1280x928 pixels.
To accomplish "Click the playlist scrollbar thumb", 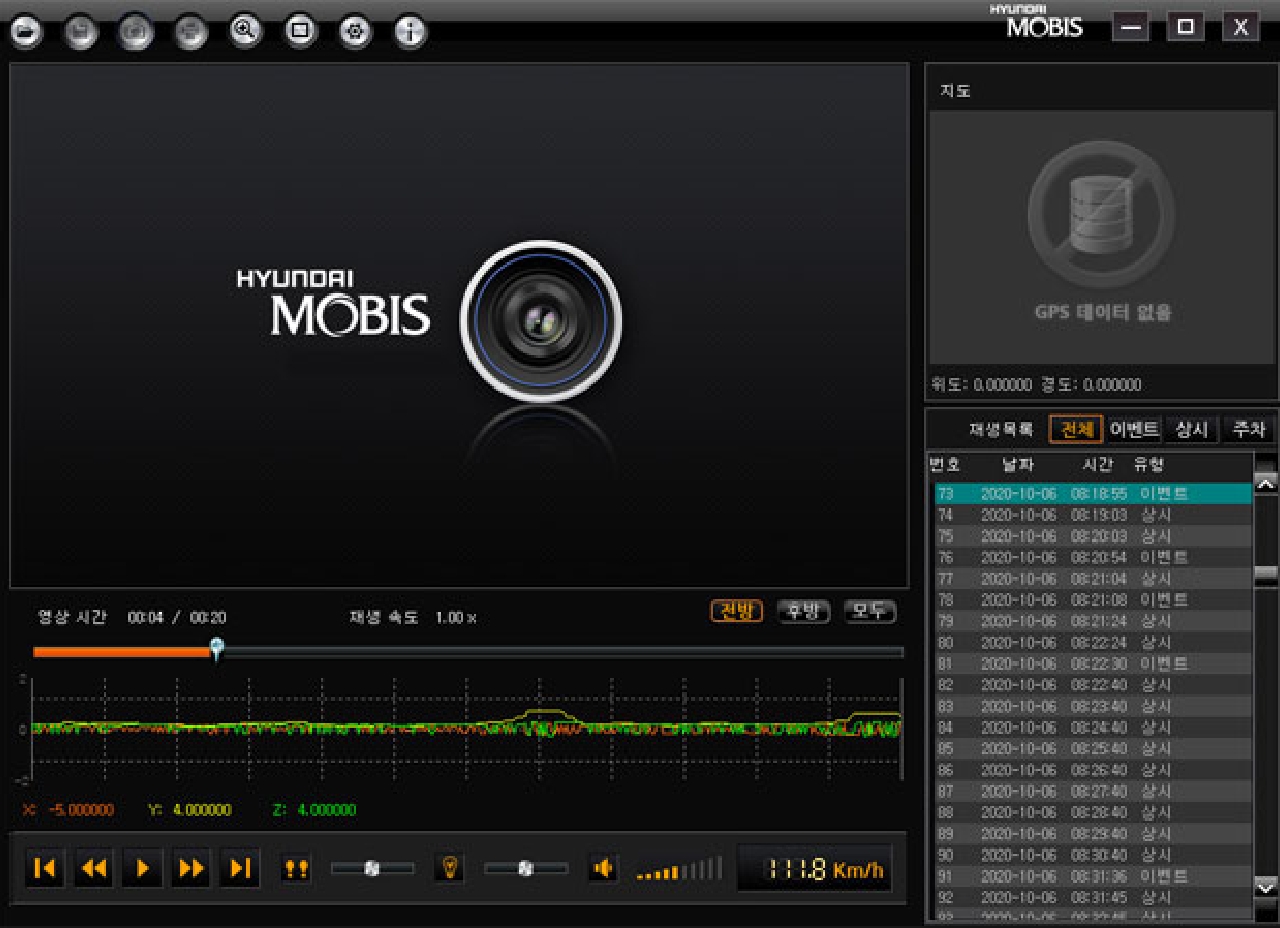I will [1266, 574].
